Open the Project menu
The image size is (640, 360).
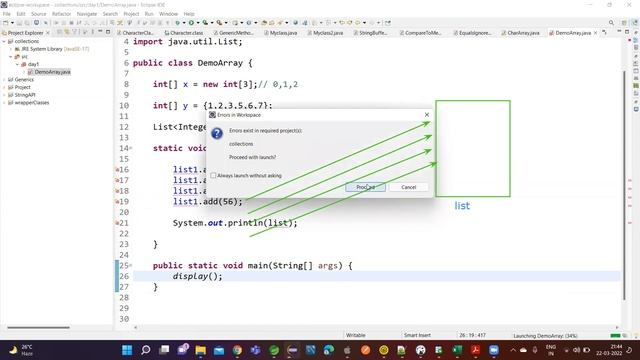click(x=131, y=14)
